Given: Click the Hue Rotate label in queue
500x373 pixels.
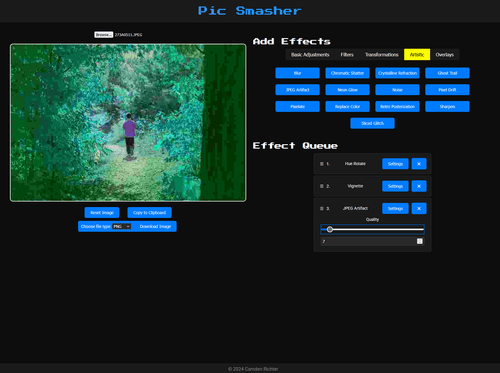Looking at the screenshot, I should 355,164.
